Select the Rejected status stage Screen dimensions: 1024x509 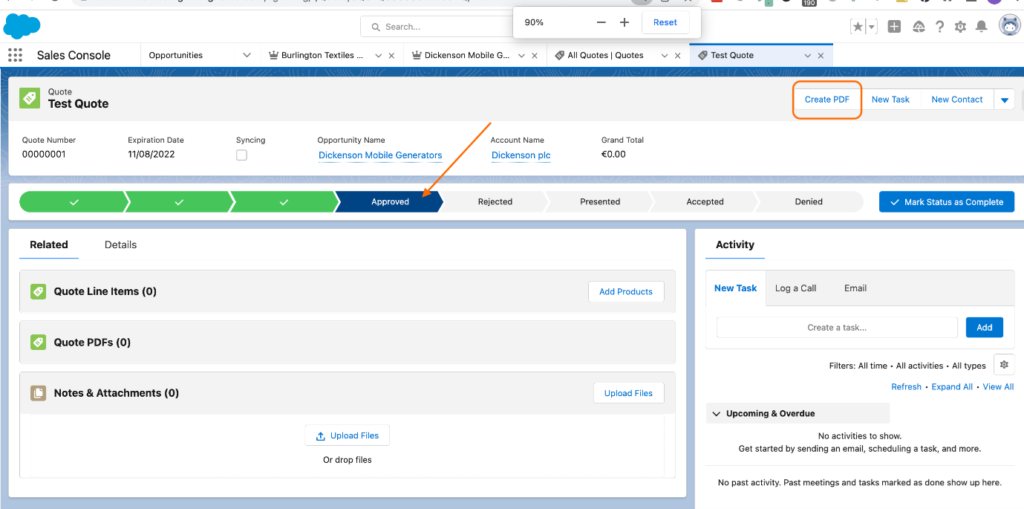coord(495,202)
